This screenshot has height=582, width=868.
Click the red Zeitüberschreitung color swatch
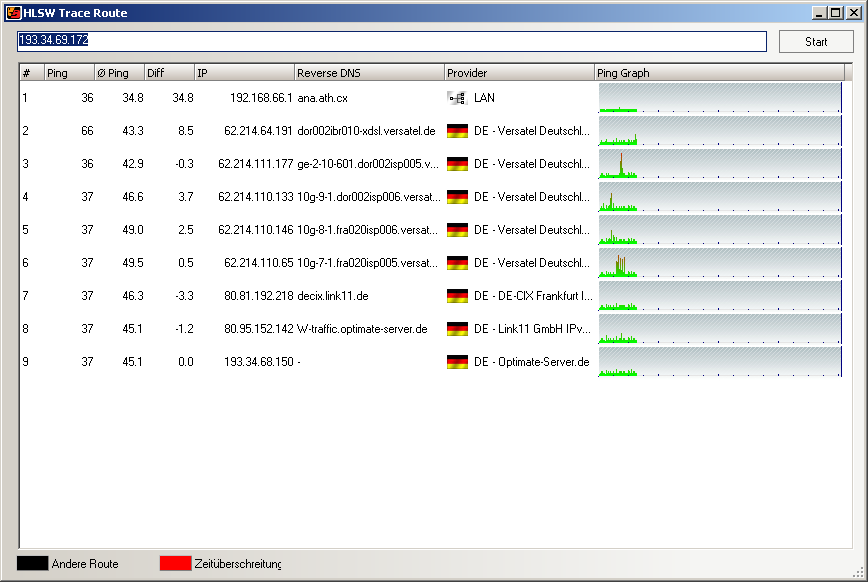(175, 564)
